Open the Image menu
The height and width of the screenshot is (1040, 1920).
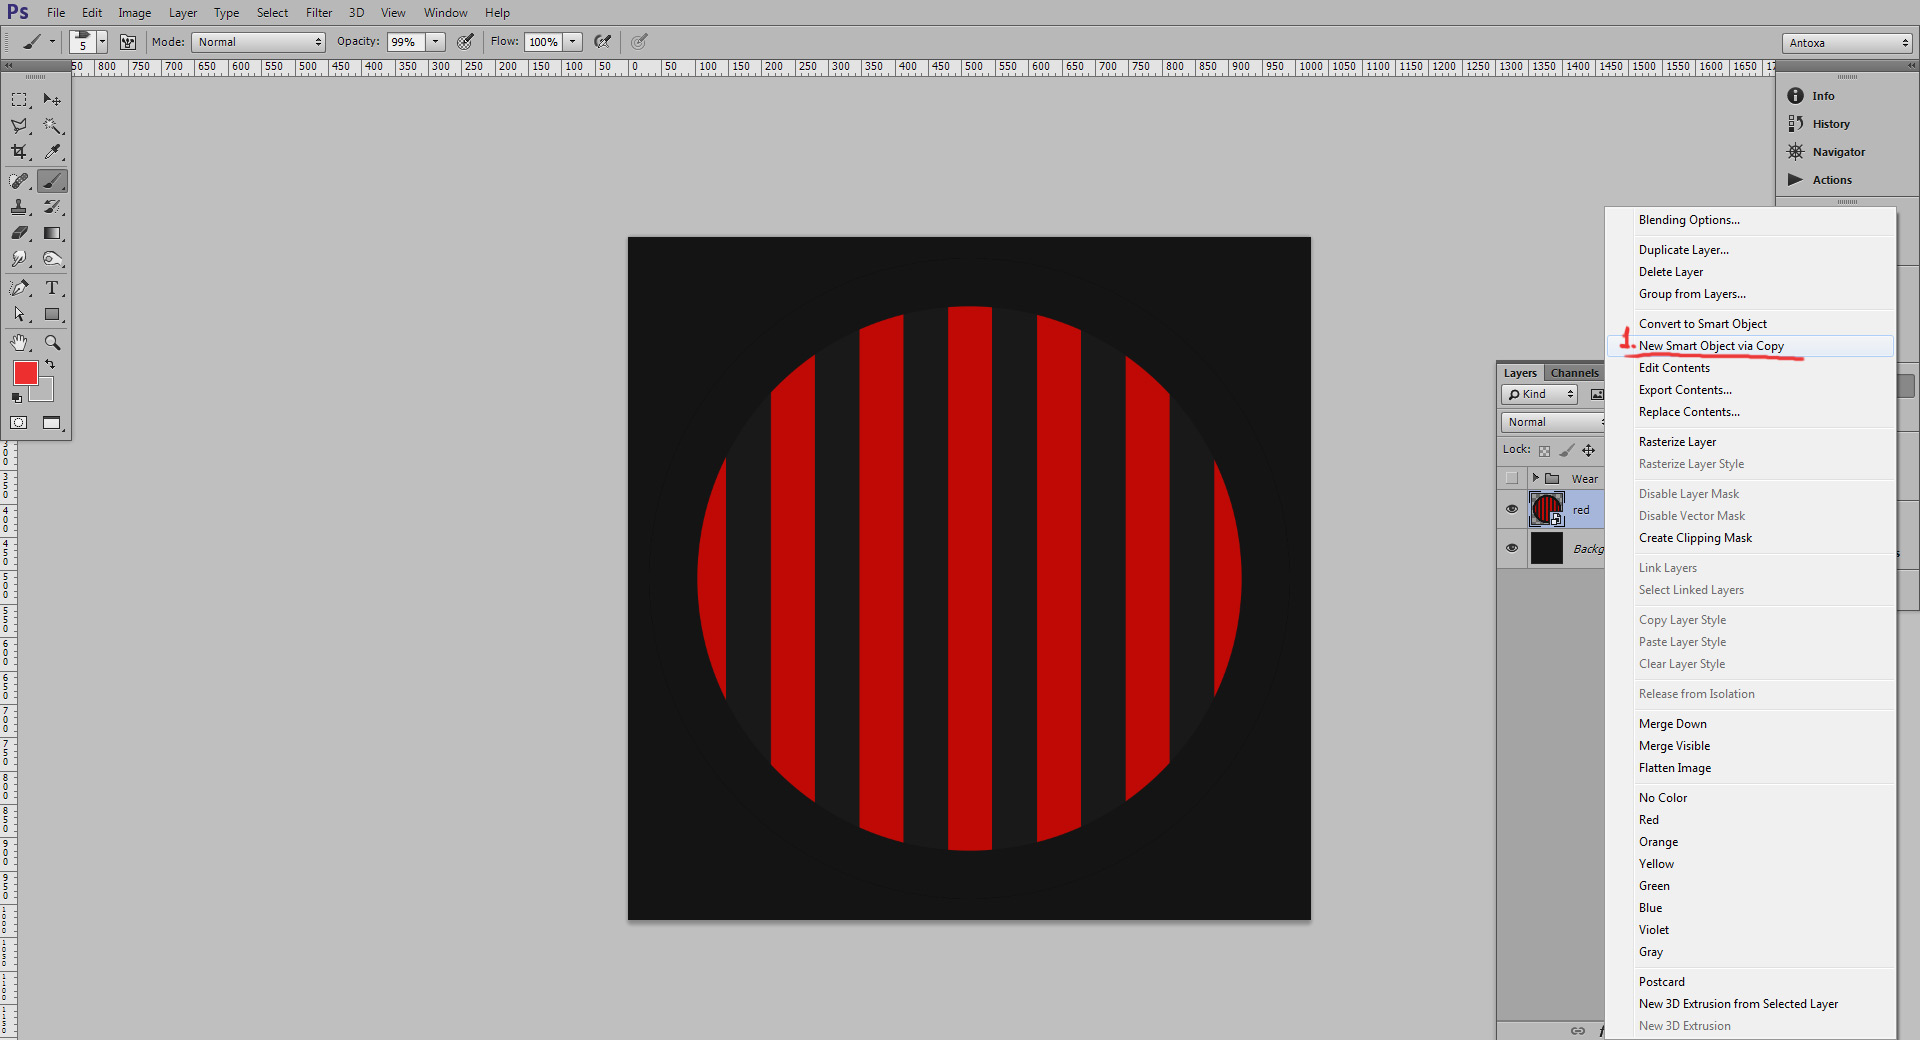[x=135, y=13]
